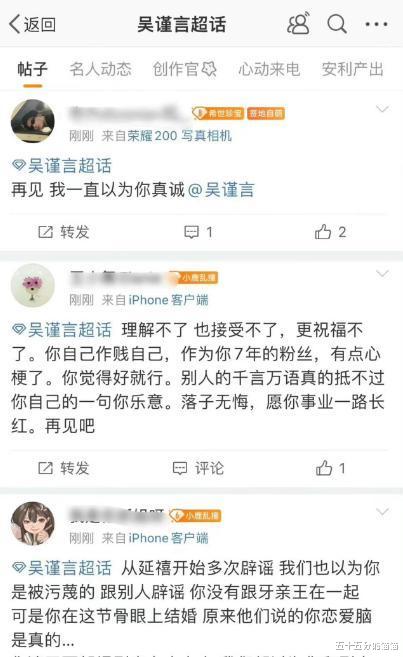Switch to the 心动来电 tab

click(269, 69)
